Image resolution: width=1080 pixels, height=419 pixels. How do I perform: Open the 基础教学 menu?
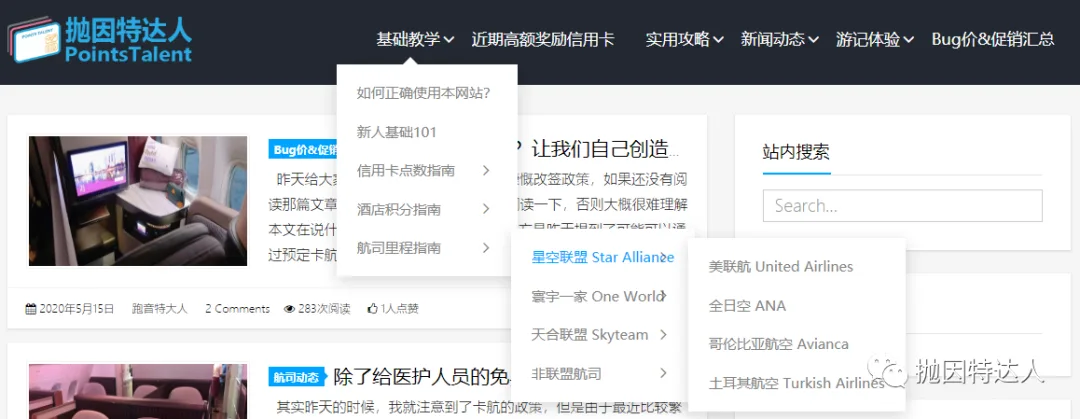click(415, 39)
